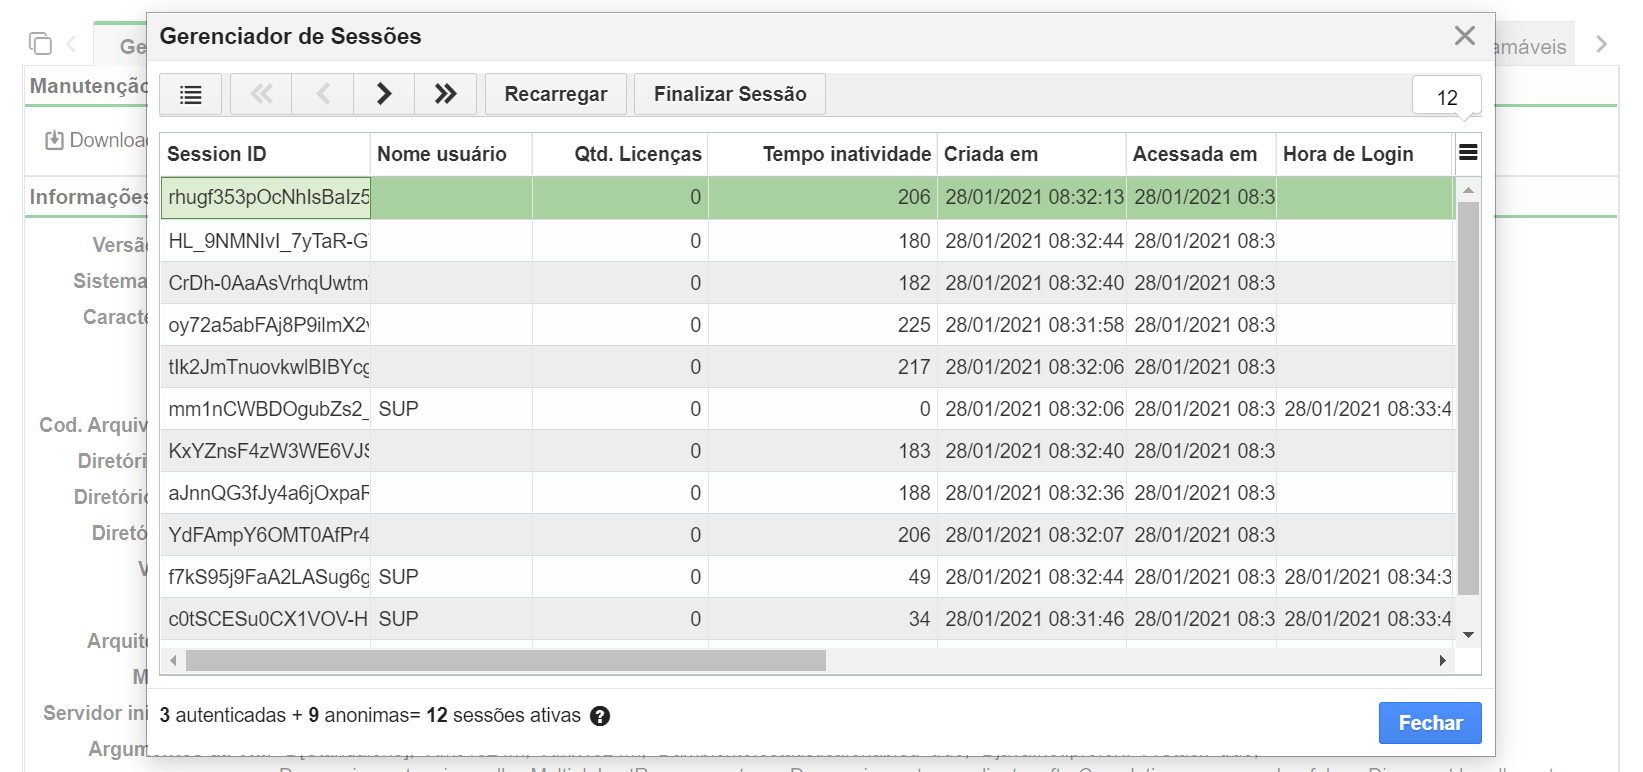Sort by Hora de Login column header
Viewport: 1643px width, 772px height.
pyautogui.click(x=1365, y=154)
